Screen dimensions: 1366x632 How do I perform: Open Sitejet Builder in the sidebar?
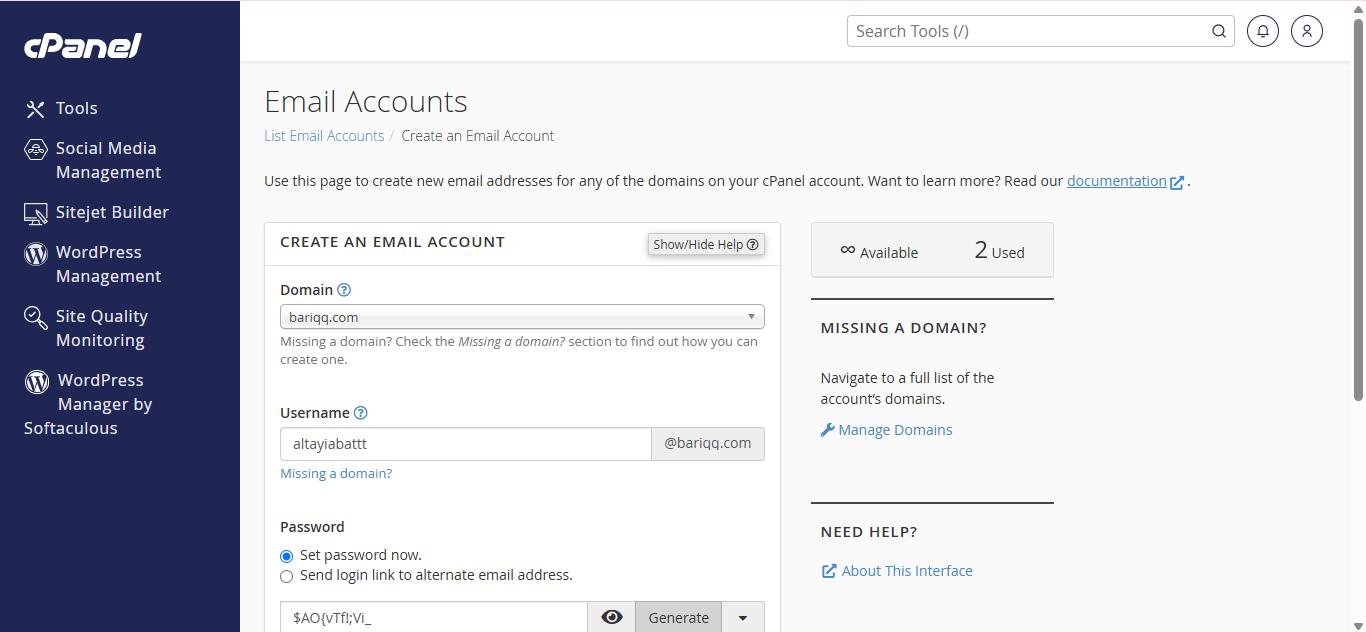(111, 212)
